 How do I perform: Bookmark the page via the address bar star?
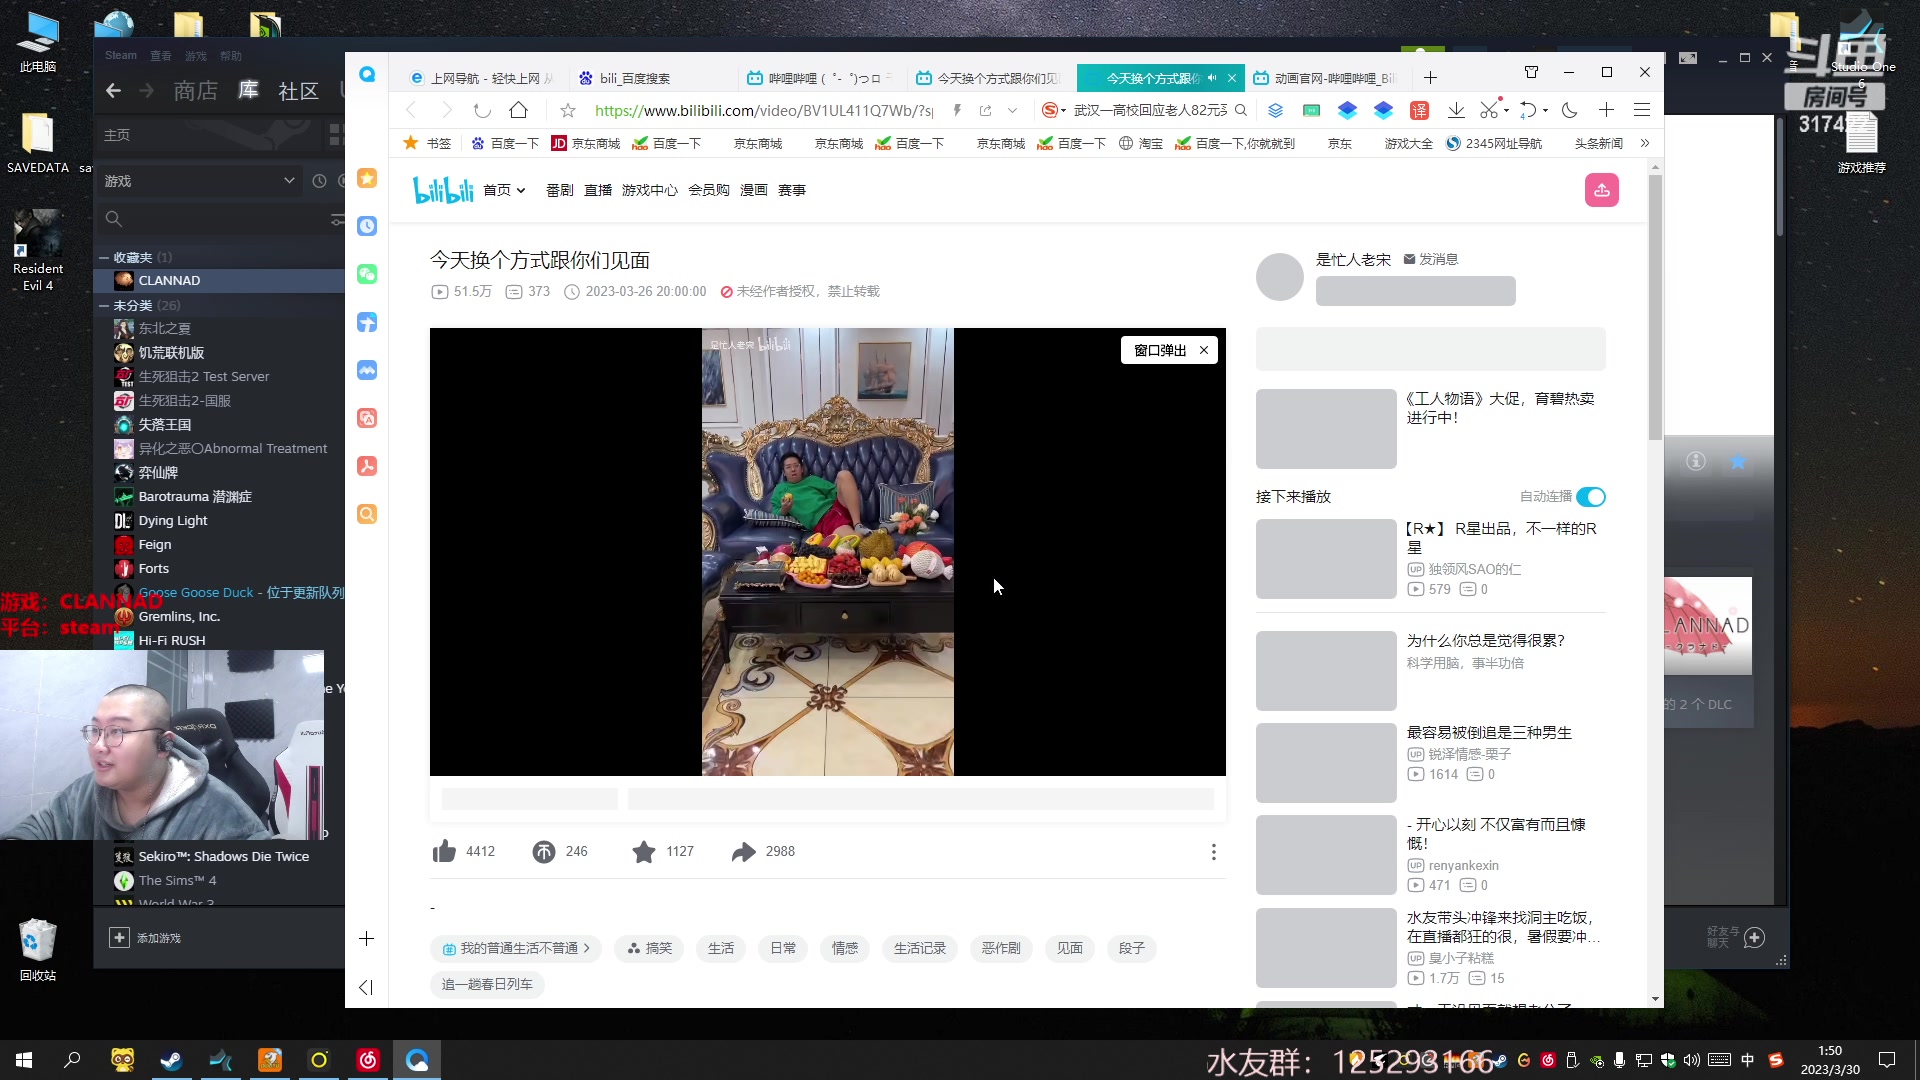coord(568,111)
